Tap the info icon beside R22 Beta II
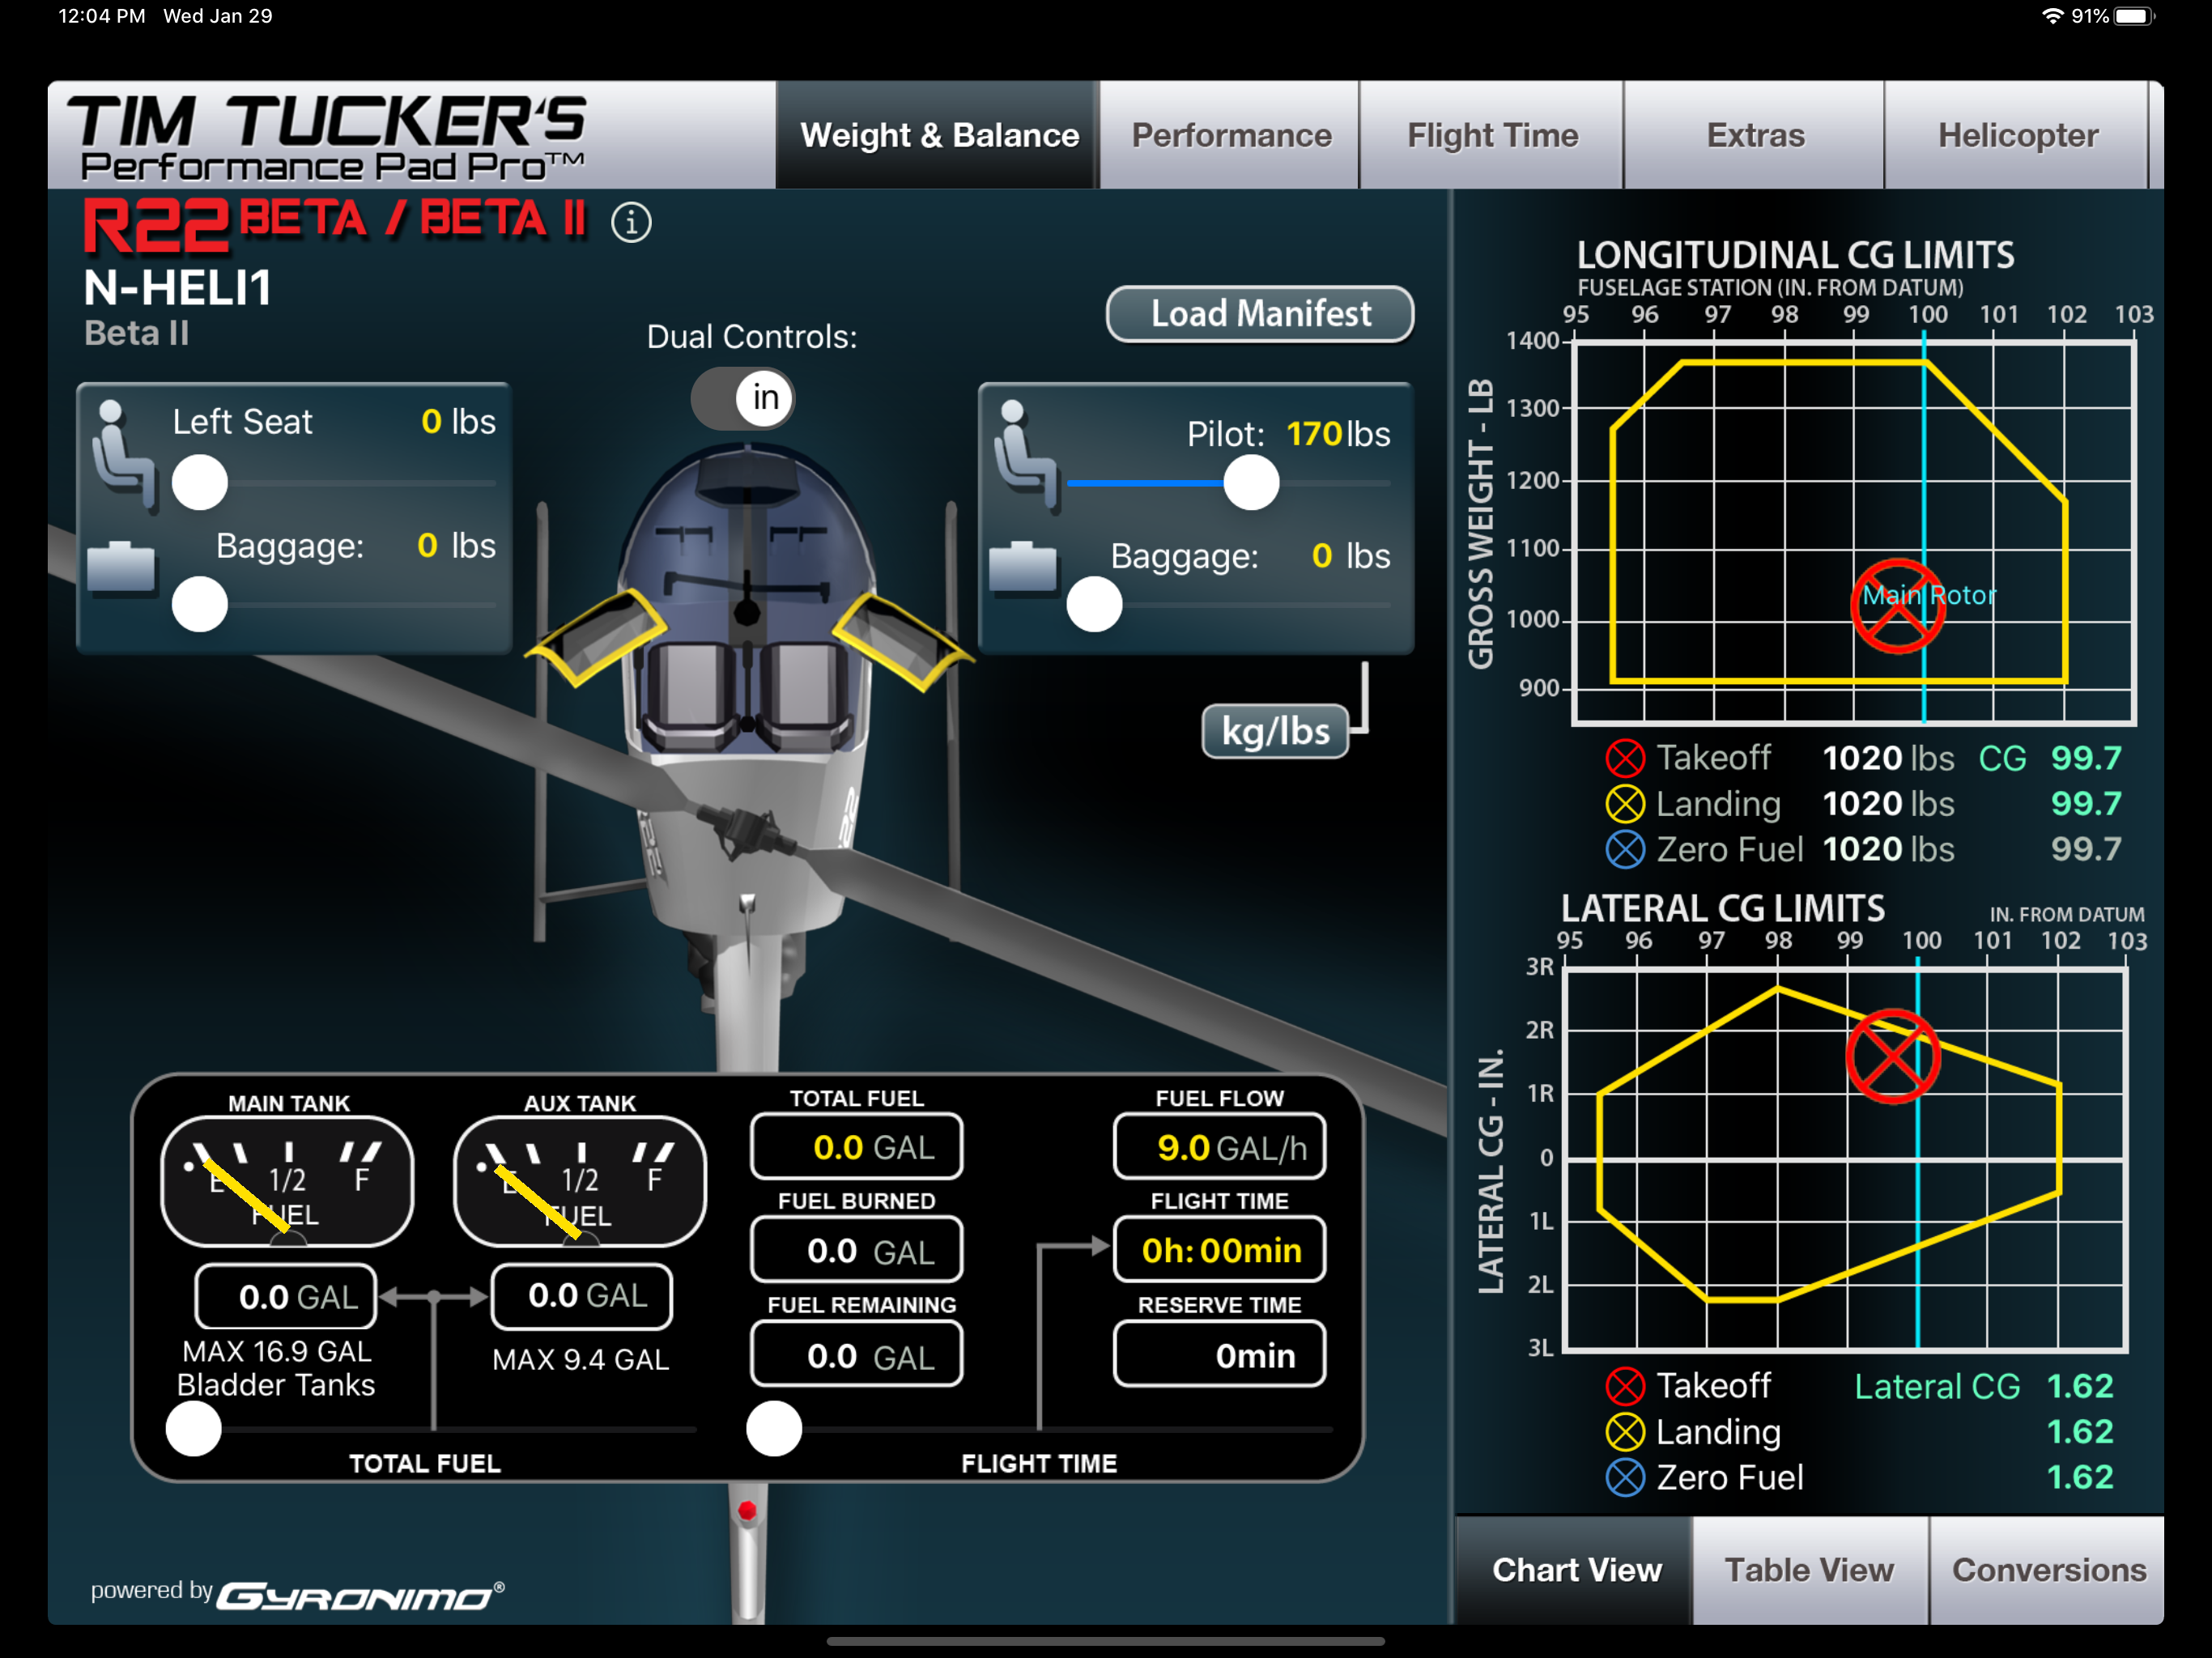The height and width of the screenshot is (1658, 2212). pyautogui.click(x=631, y=222)
